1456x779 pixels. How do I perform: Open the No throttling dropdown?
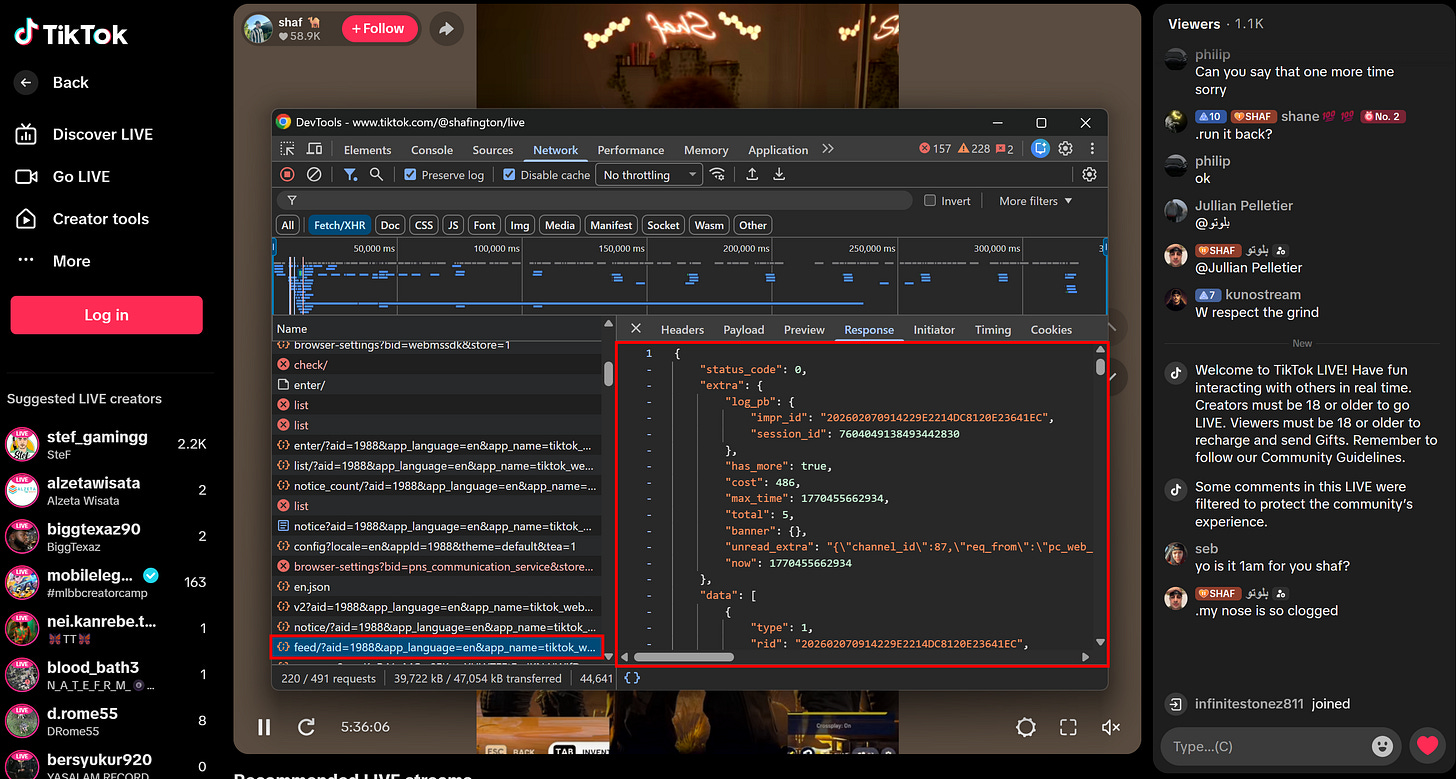pos(648,174)
